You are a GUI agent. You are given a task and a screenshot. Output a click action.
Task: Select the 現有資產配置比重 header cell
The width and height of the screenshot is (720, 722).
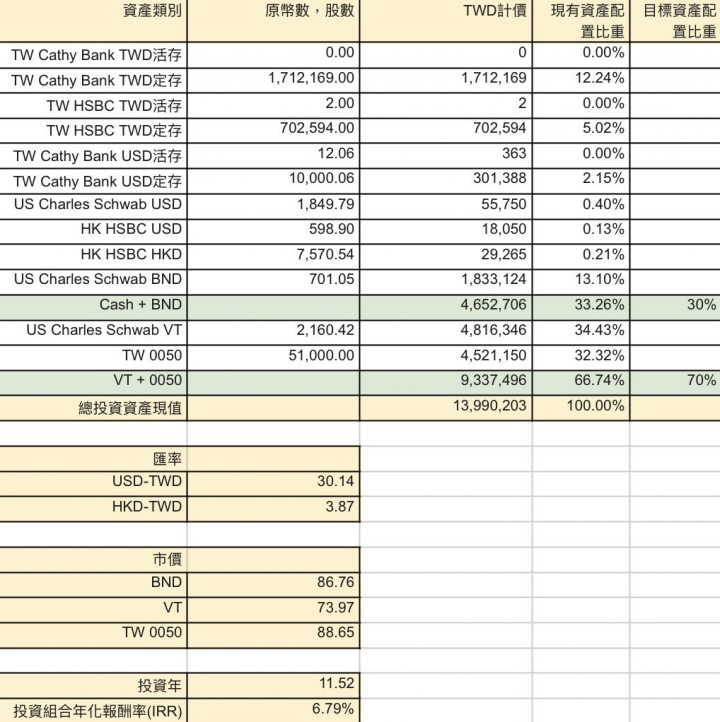click(x=581, y=21)
